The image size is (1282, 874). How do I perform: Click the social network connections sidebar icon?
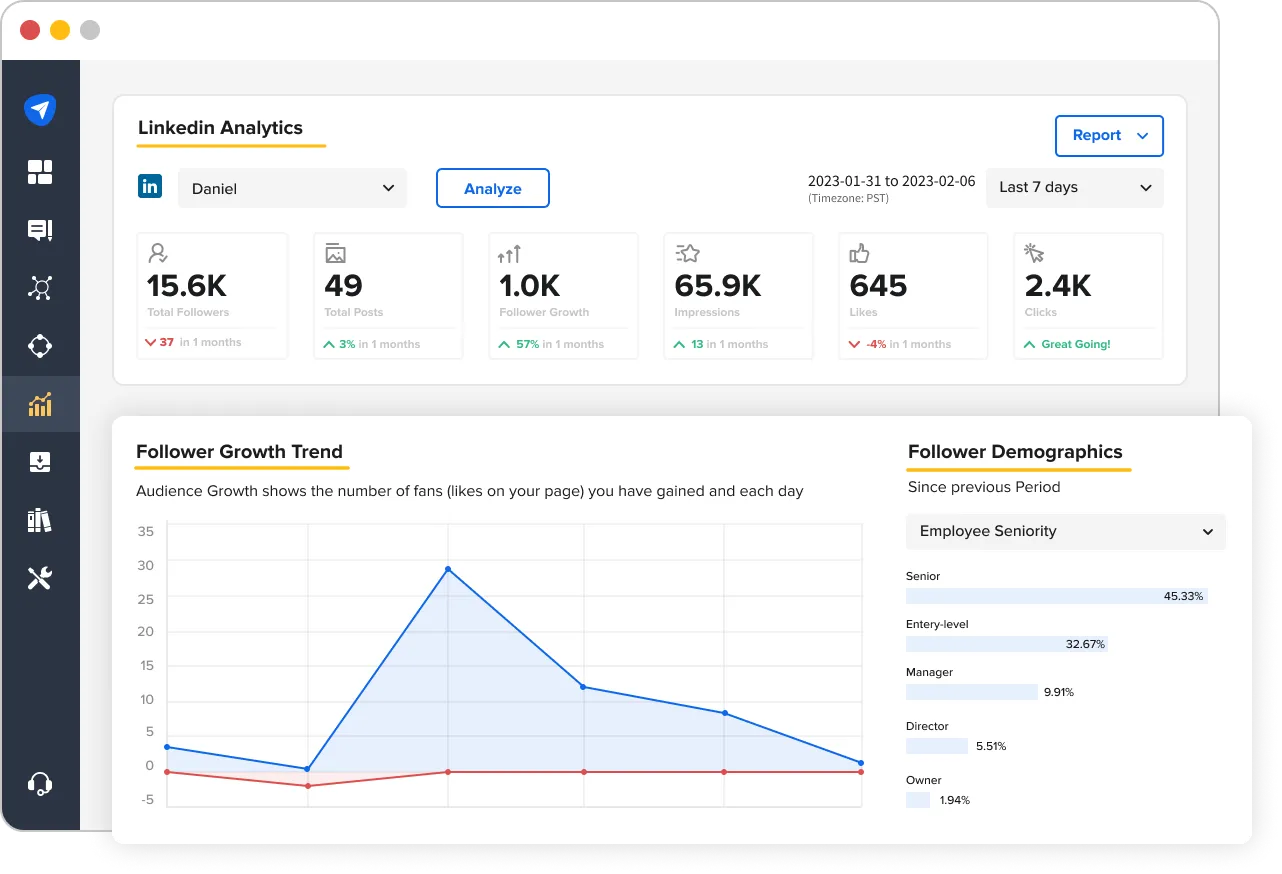[40, 288]
